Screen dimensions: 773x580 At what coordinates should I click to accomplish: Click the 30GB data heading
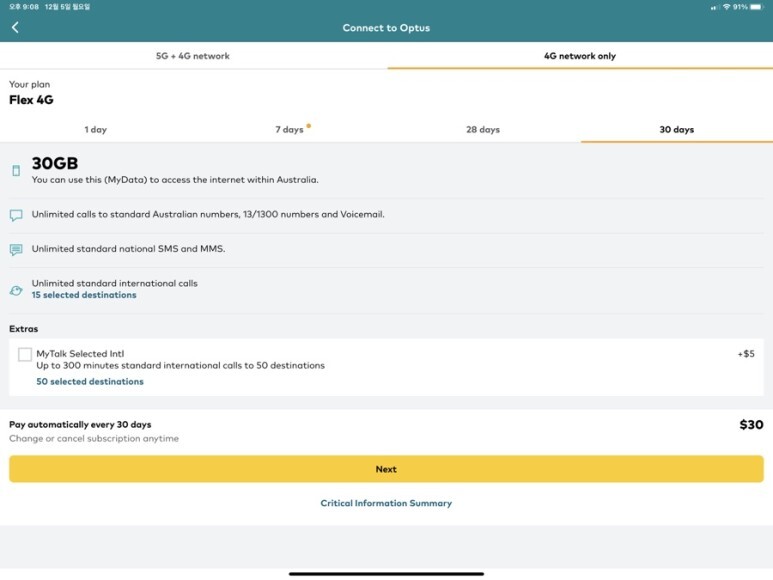pyautogui.click(x=55, y=163)
